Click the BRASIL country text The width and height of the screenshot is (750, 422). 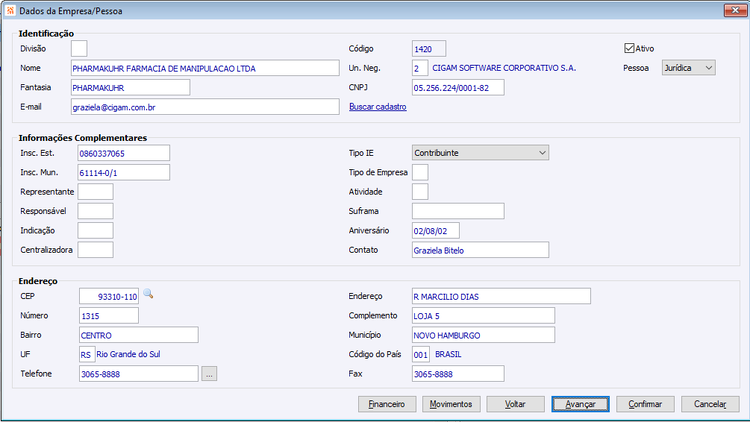pyautogui.click(x=448, y=354)
